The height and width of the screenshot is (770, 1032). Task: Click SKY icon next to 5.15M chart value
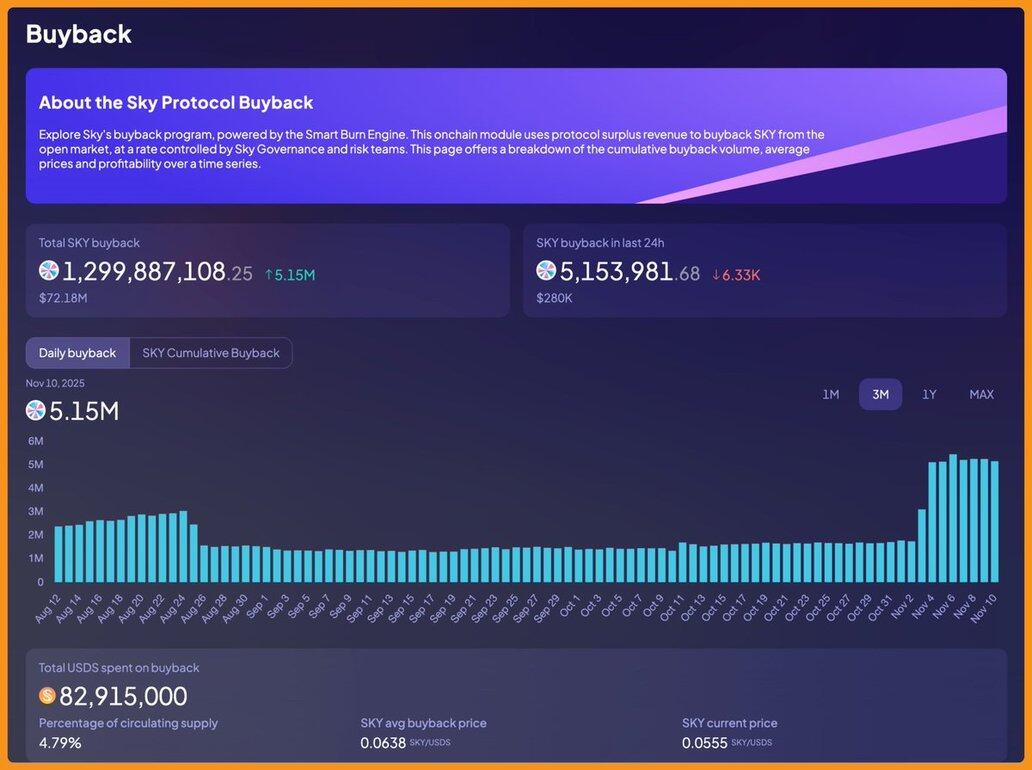[x=36, y=410]
